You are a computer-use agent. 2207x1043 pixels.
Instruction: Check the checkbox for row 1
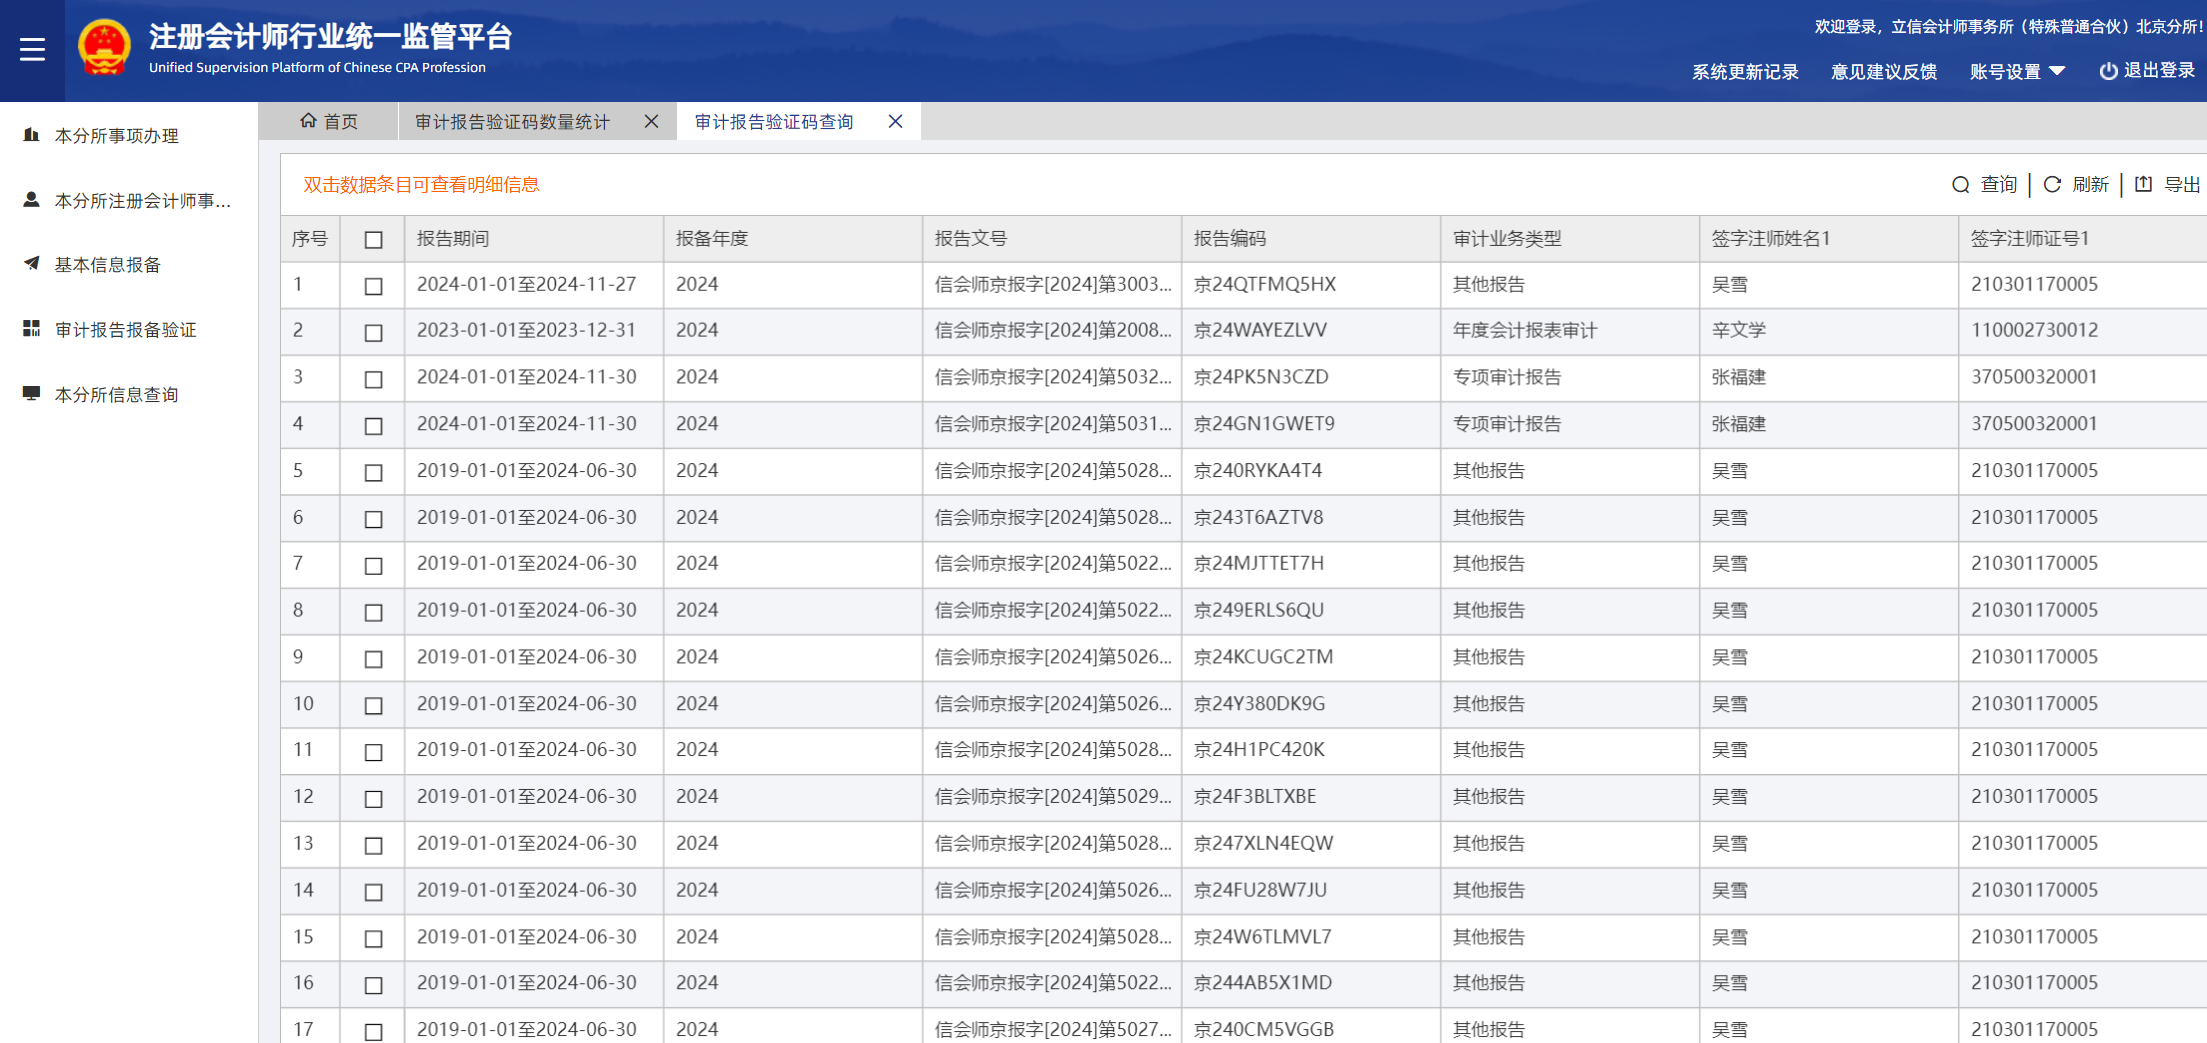(373, 286)
